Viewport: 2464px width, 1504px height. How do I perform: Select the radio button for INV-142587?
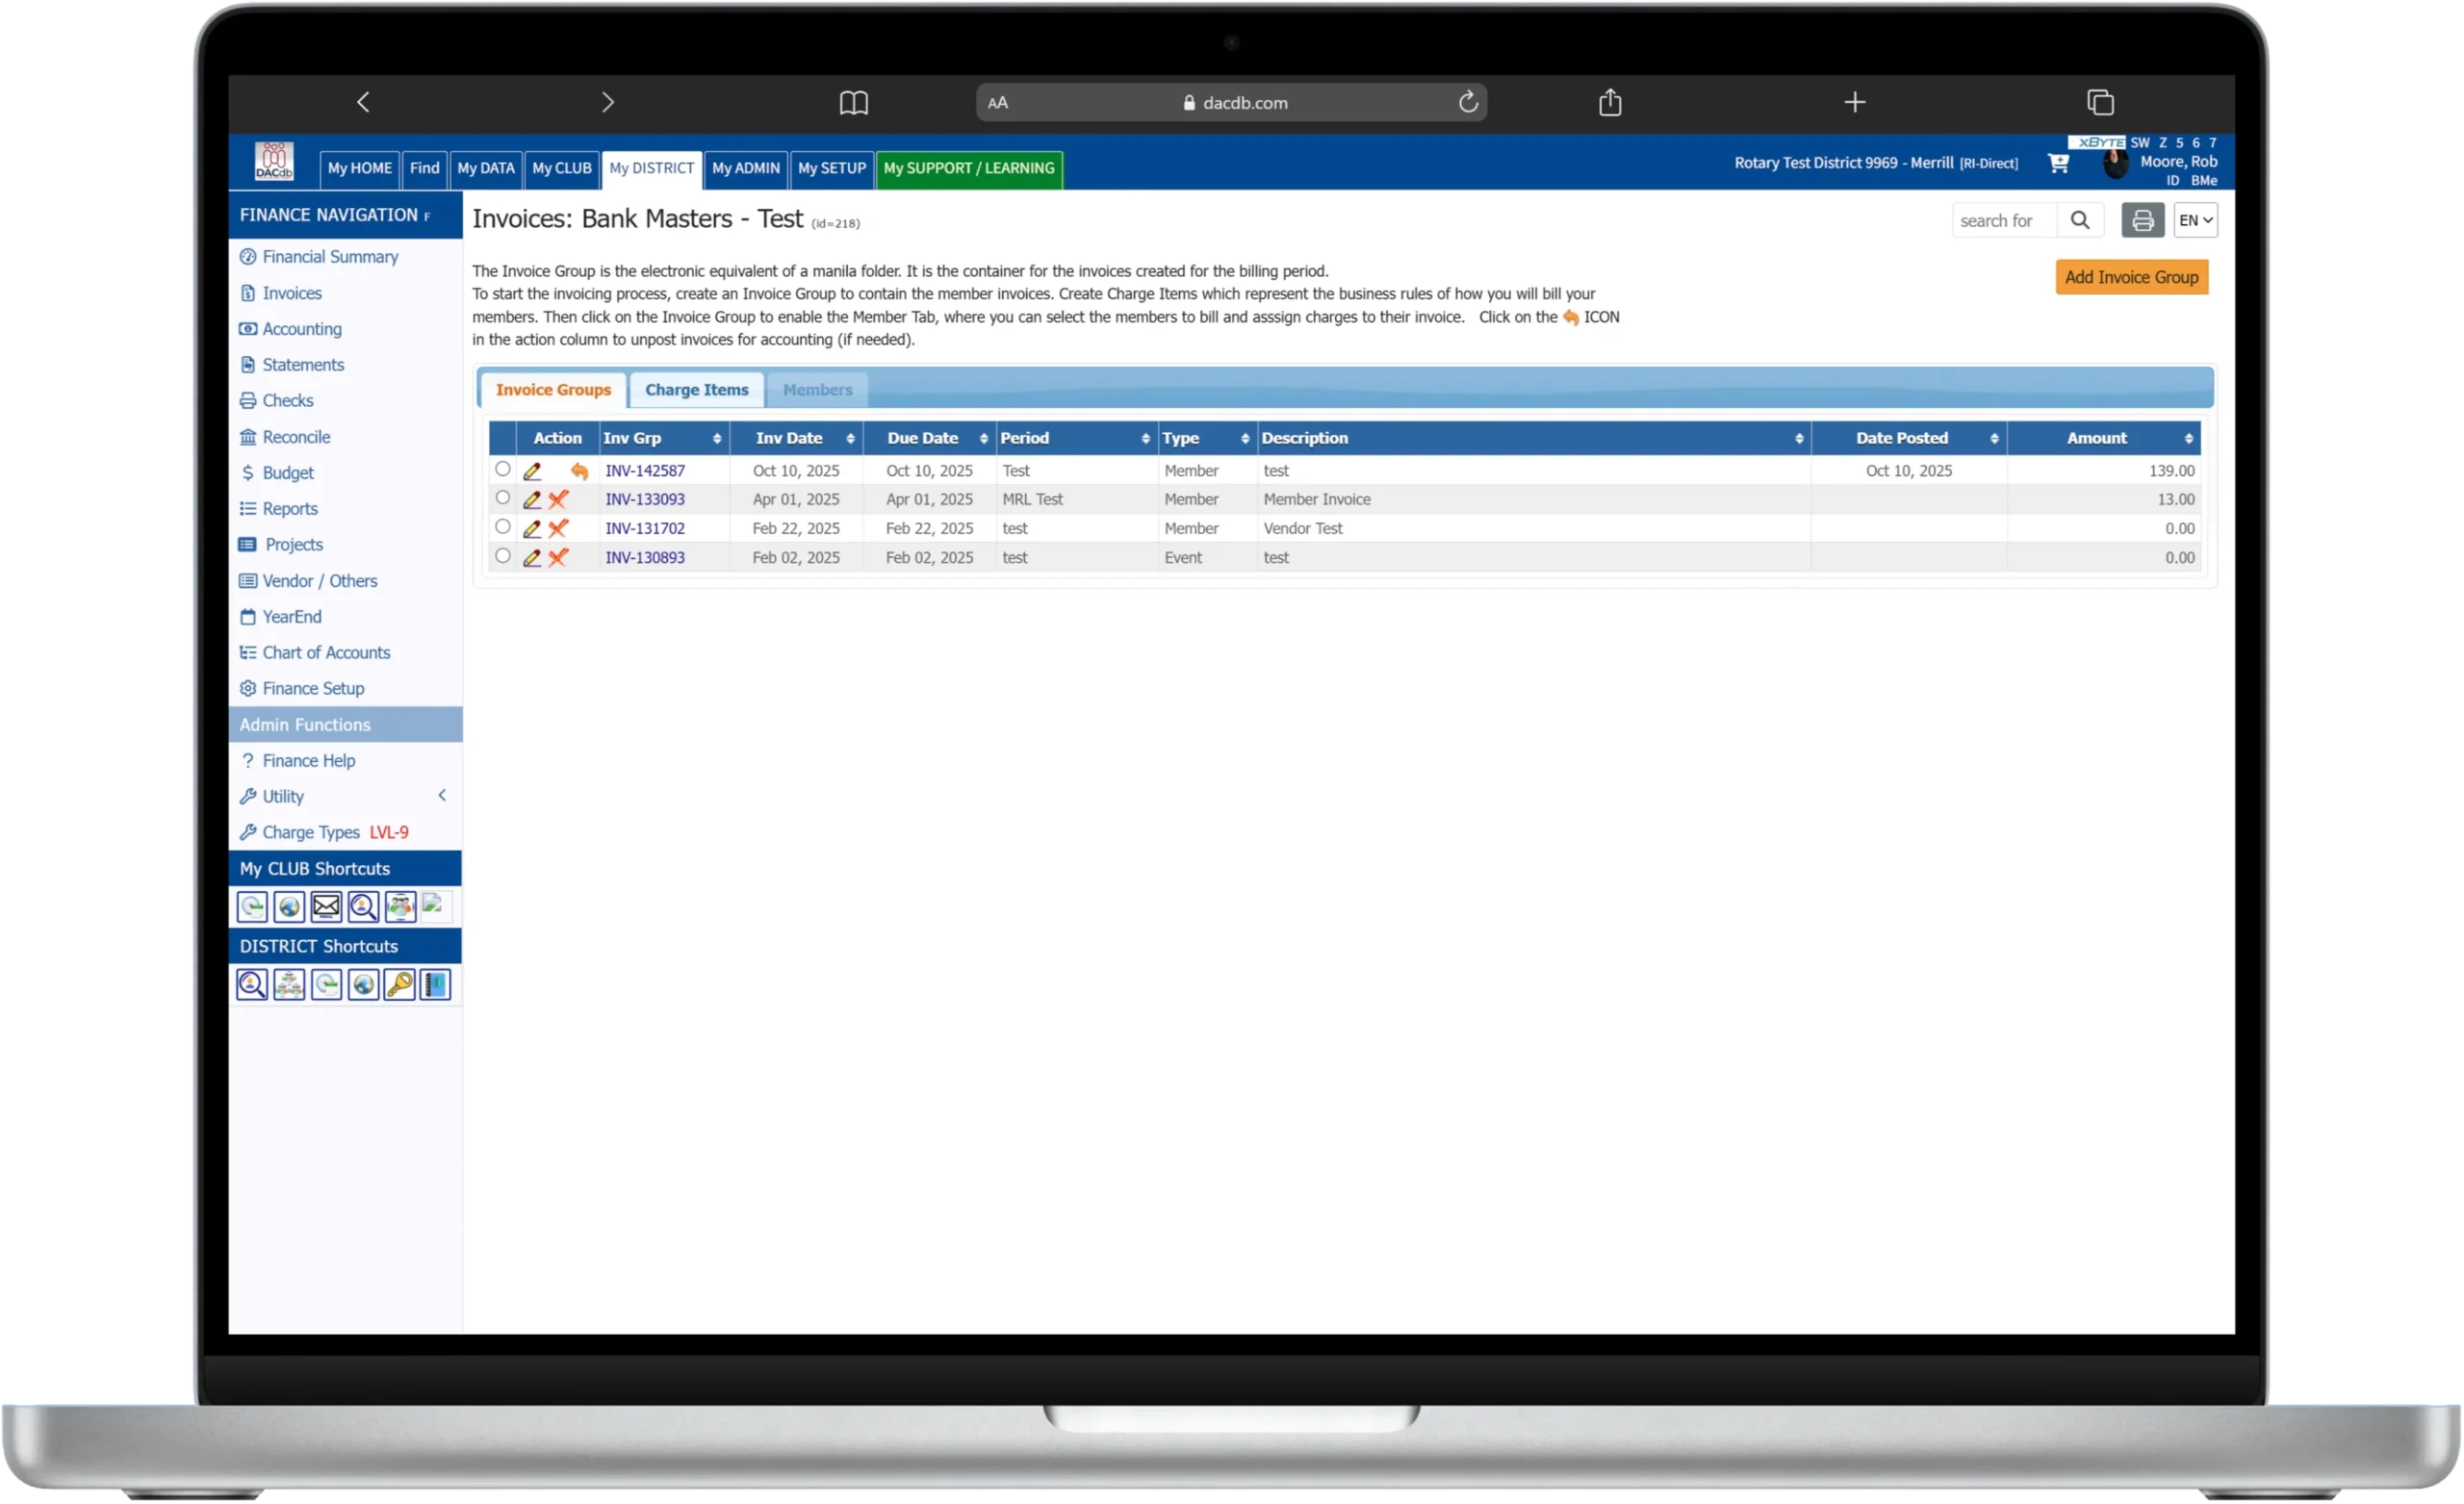[x=502, y=469]
